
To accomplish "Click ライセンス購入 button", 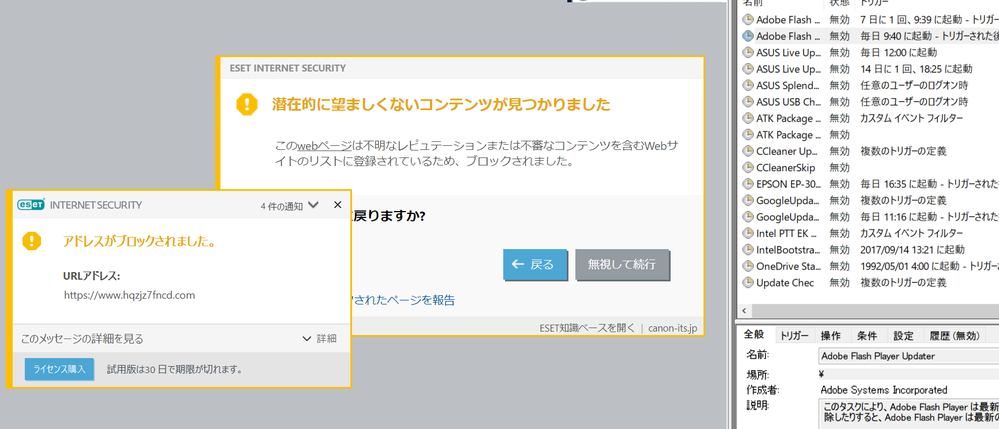I will point(60,370).
